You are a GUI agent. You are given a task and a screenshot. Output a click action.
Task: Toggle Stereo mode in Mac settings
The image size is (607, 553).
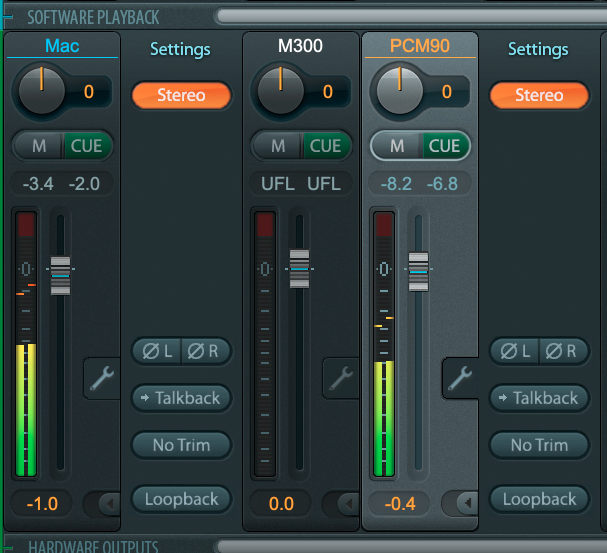(181, 95)
